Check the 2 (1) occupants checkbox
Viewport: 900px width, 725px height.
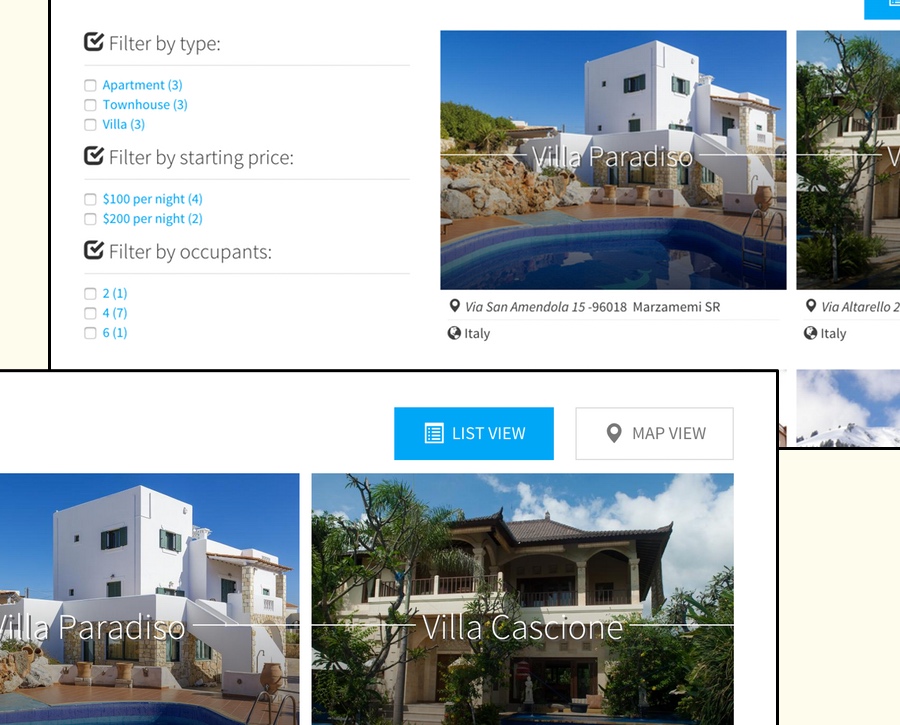pos(90,294)
